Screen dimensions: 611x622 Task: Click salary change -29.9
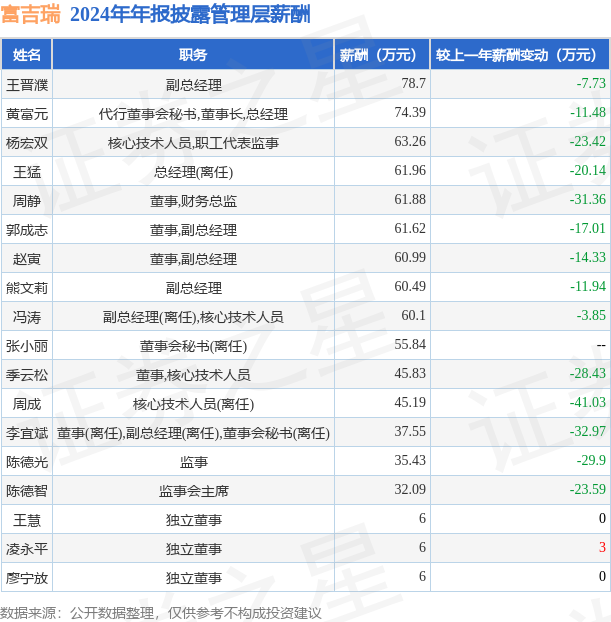point(591,460)
